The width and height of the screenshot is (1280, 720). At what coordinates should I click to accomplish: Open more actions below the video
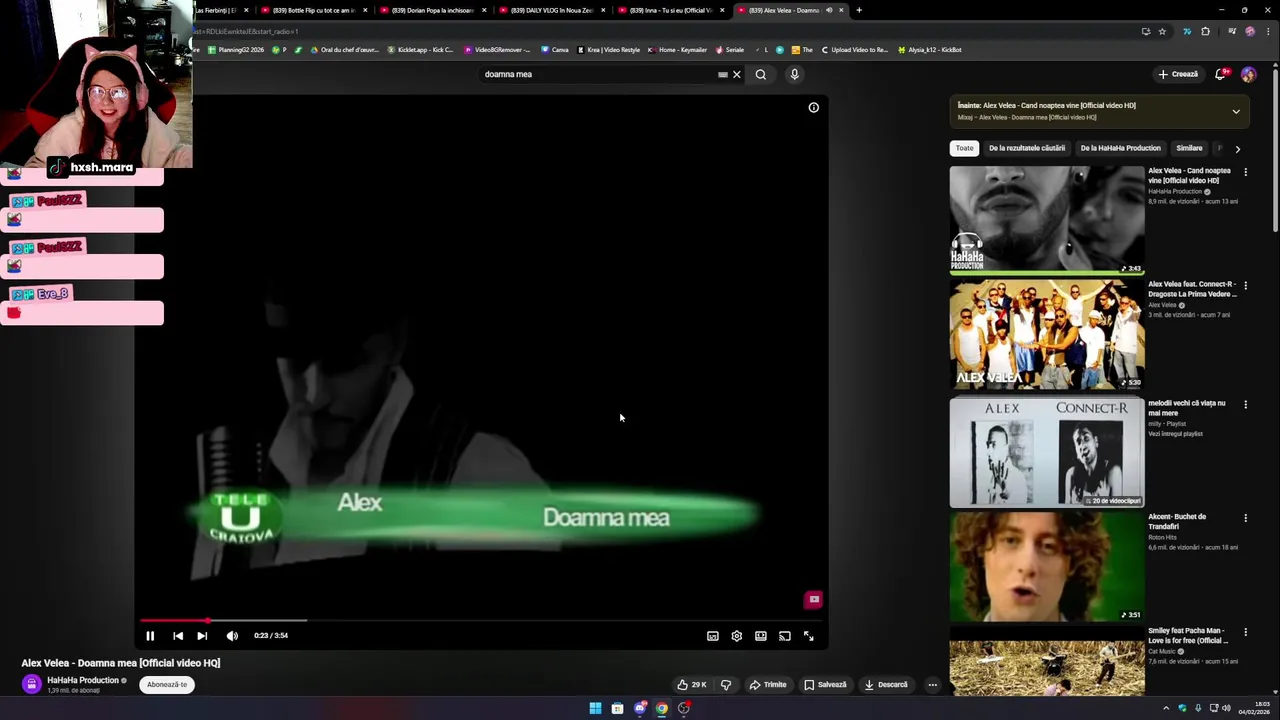click(x=932, y=685)
